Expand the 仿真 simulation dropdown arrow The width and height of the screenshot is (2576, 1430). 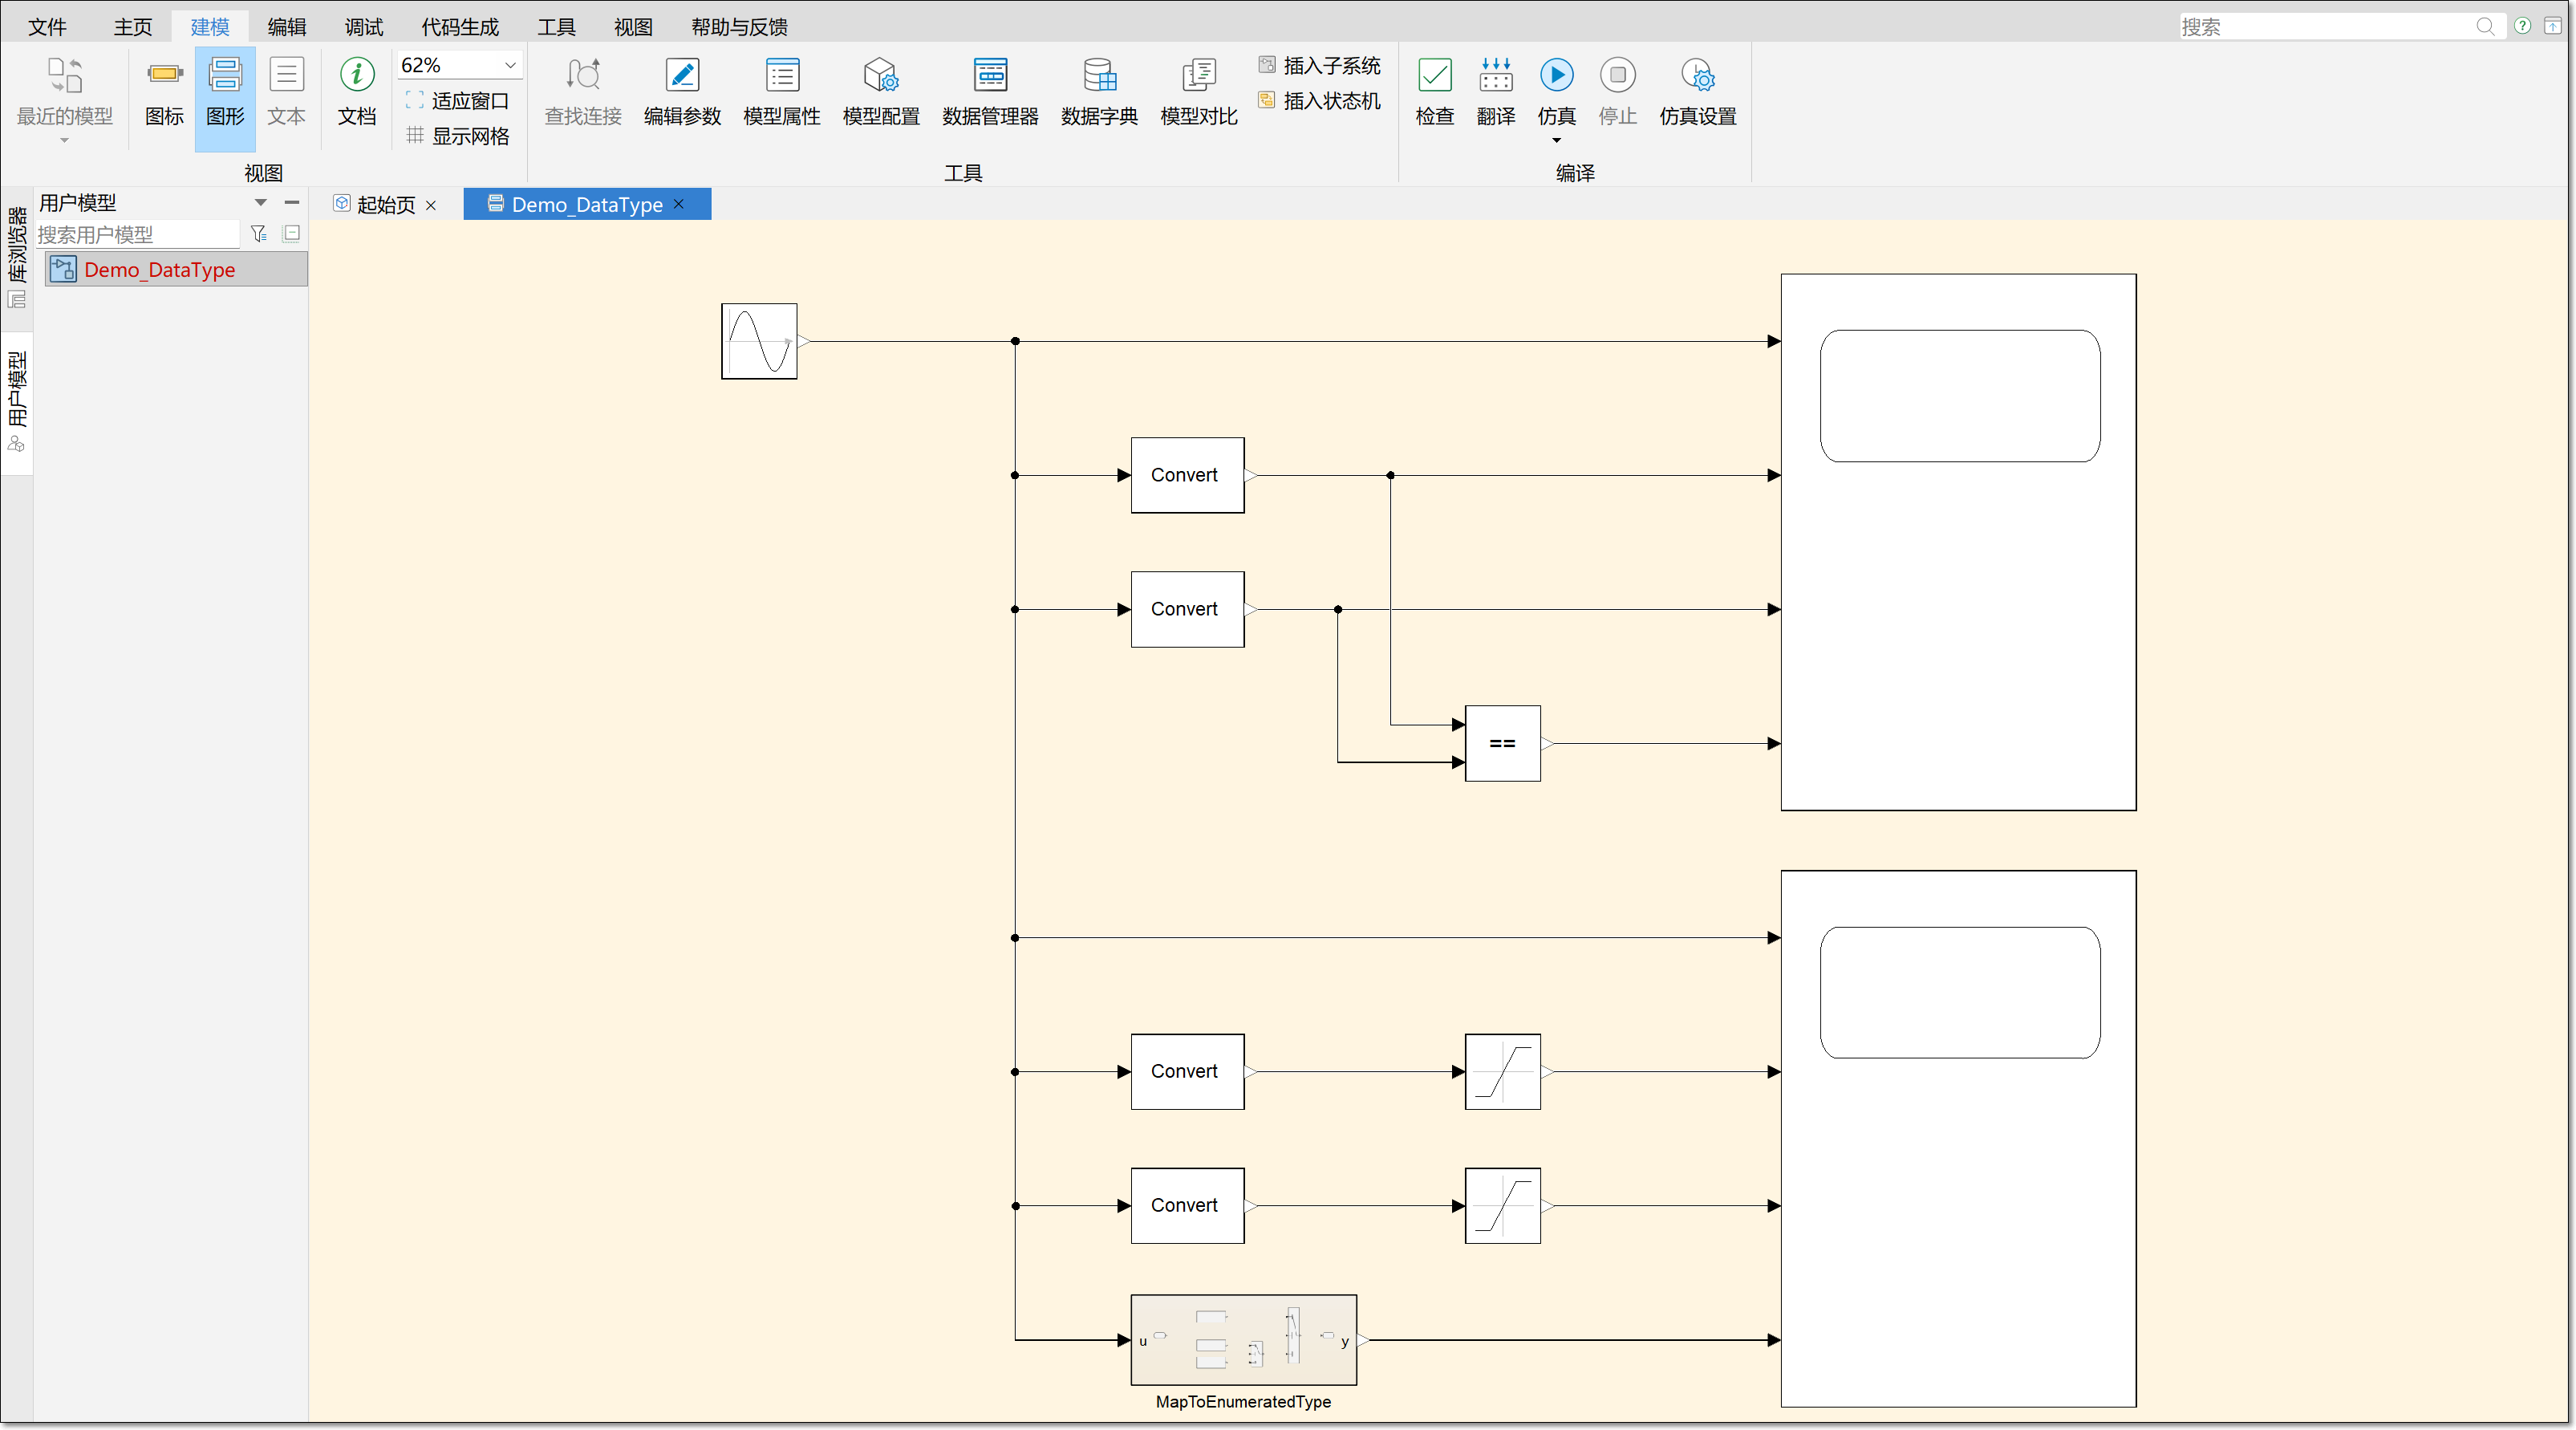tap(1556, 140)
